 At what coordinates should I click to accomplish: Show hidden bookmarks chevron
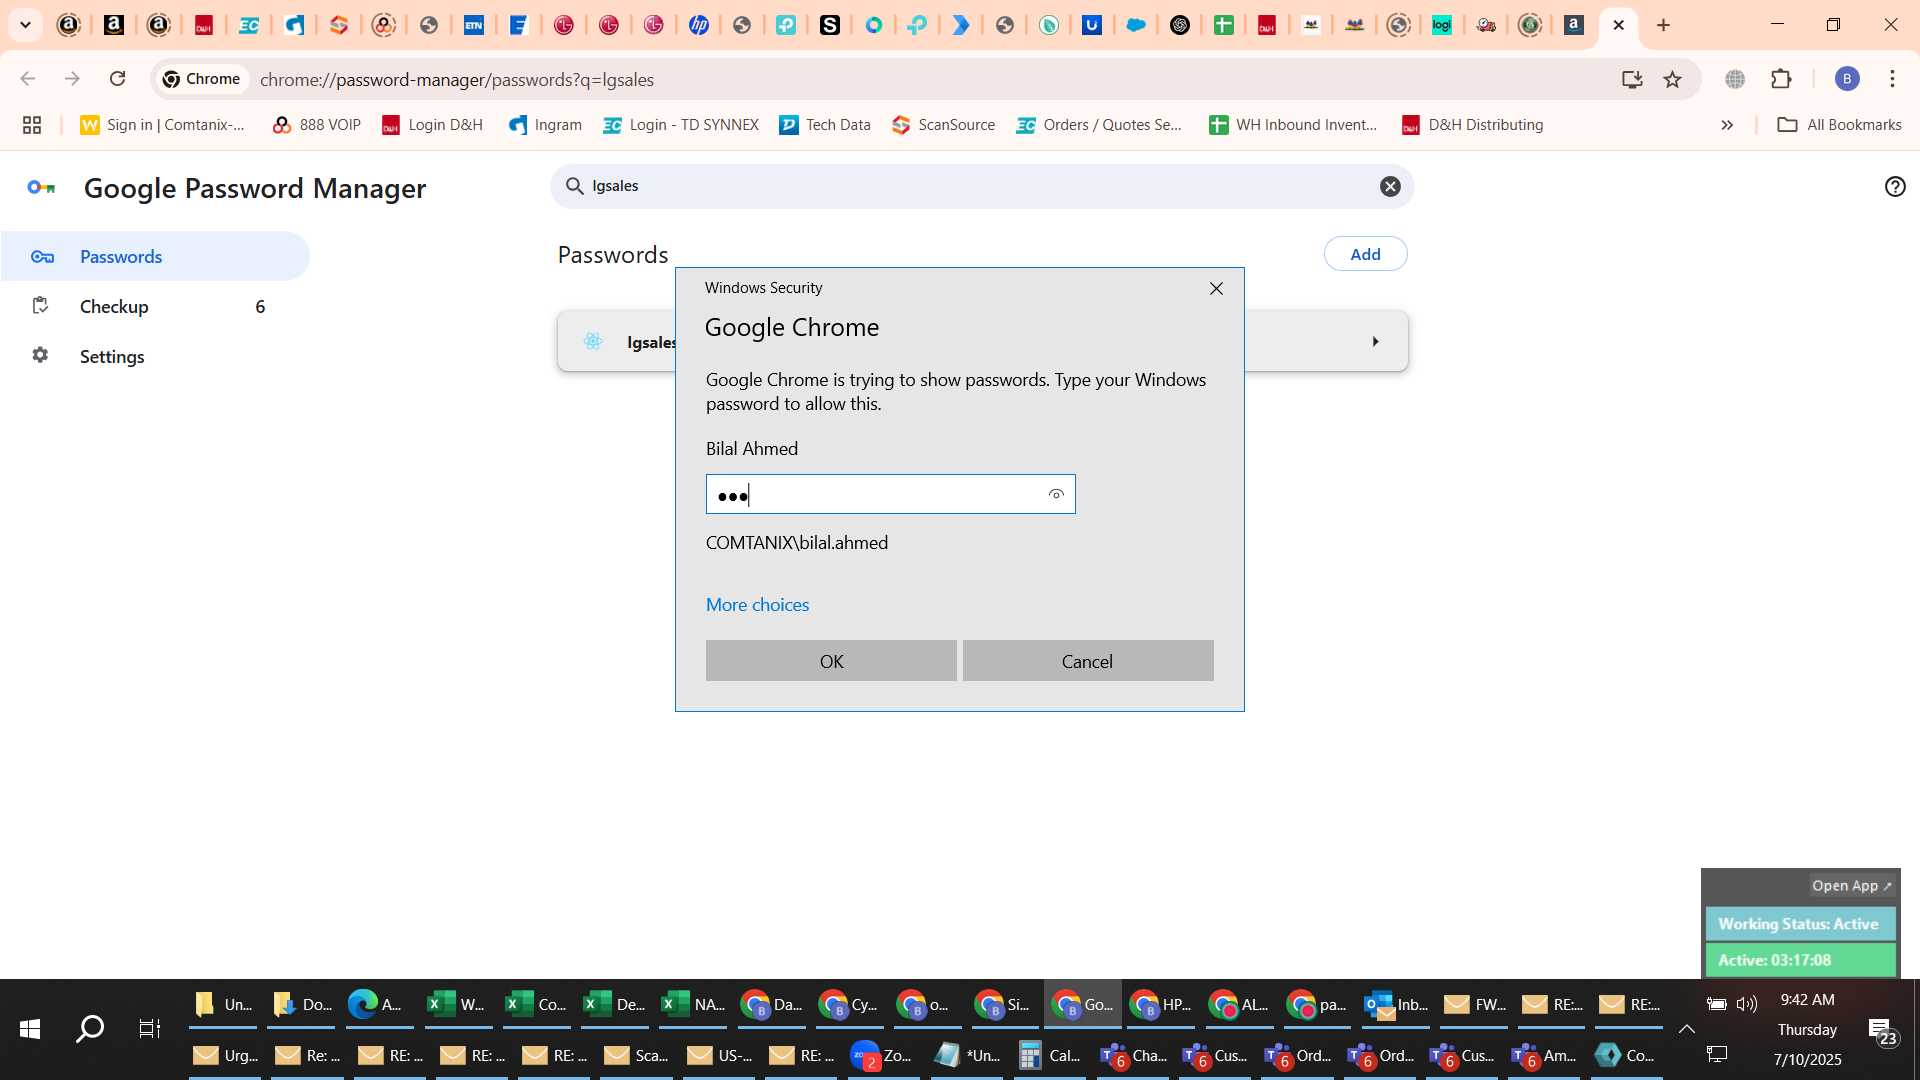point(1727,125)
